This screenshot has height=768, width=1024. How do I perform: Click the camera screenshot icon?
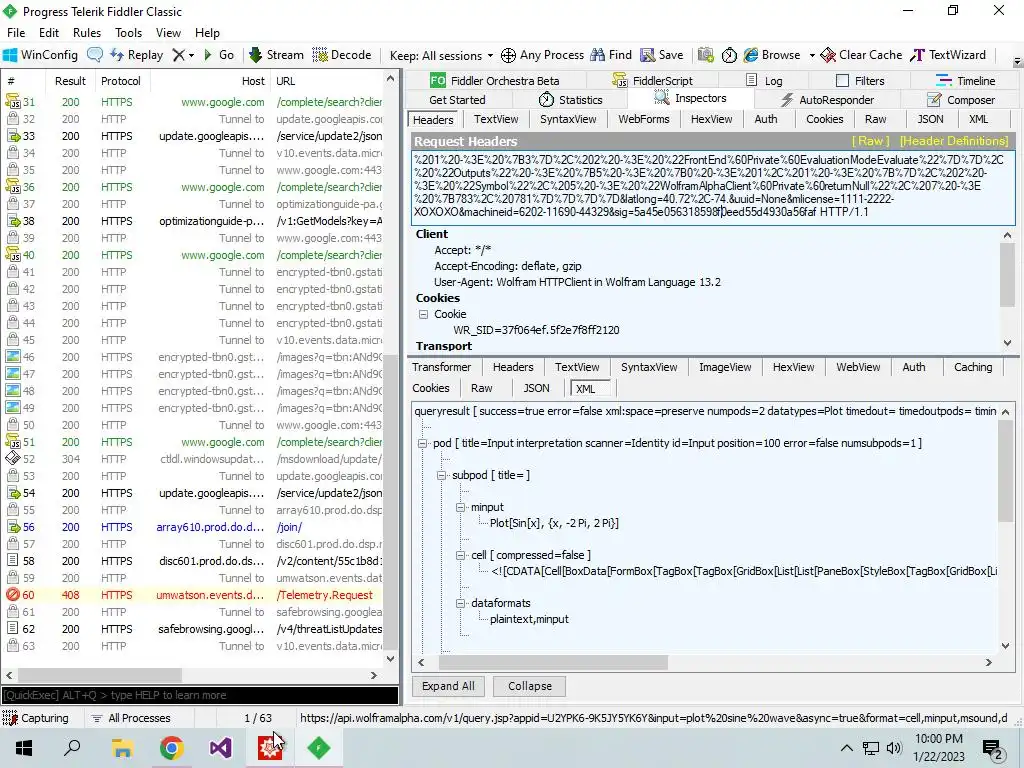pyautogui.click(x=705, y=55)
